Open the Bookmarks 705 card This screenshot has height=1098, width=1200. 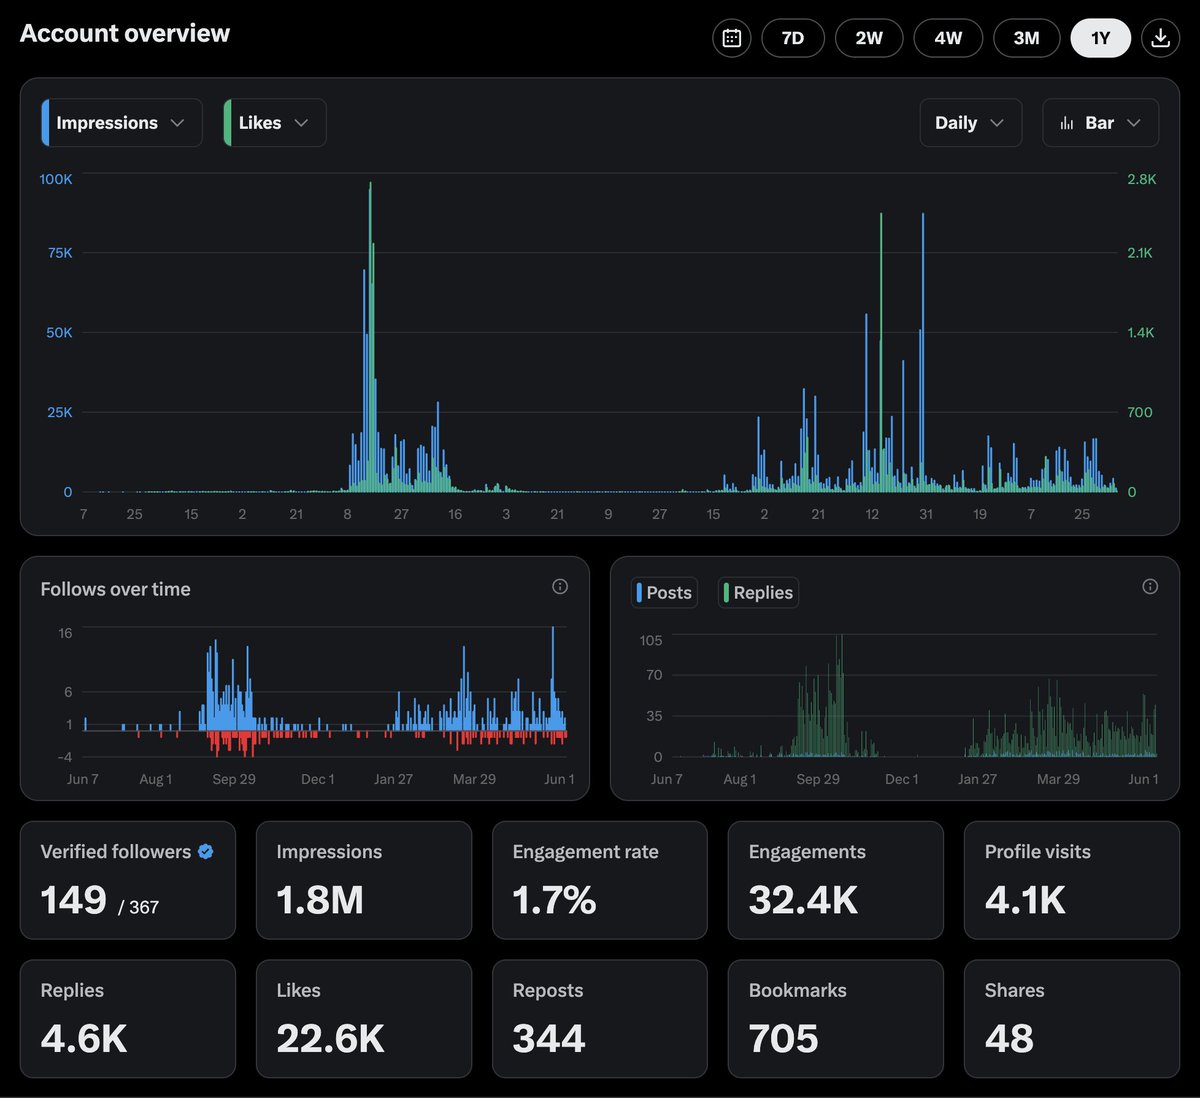pyautogui.click(x=836, y=1019)
